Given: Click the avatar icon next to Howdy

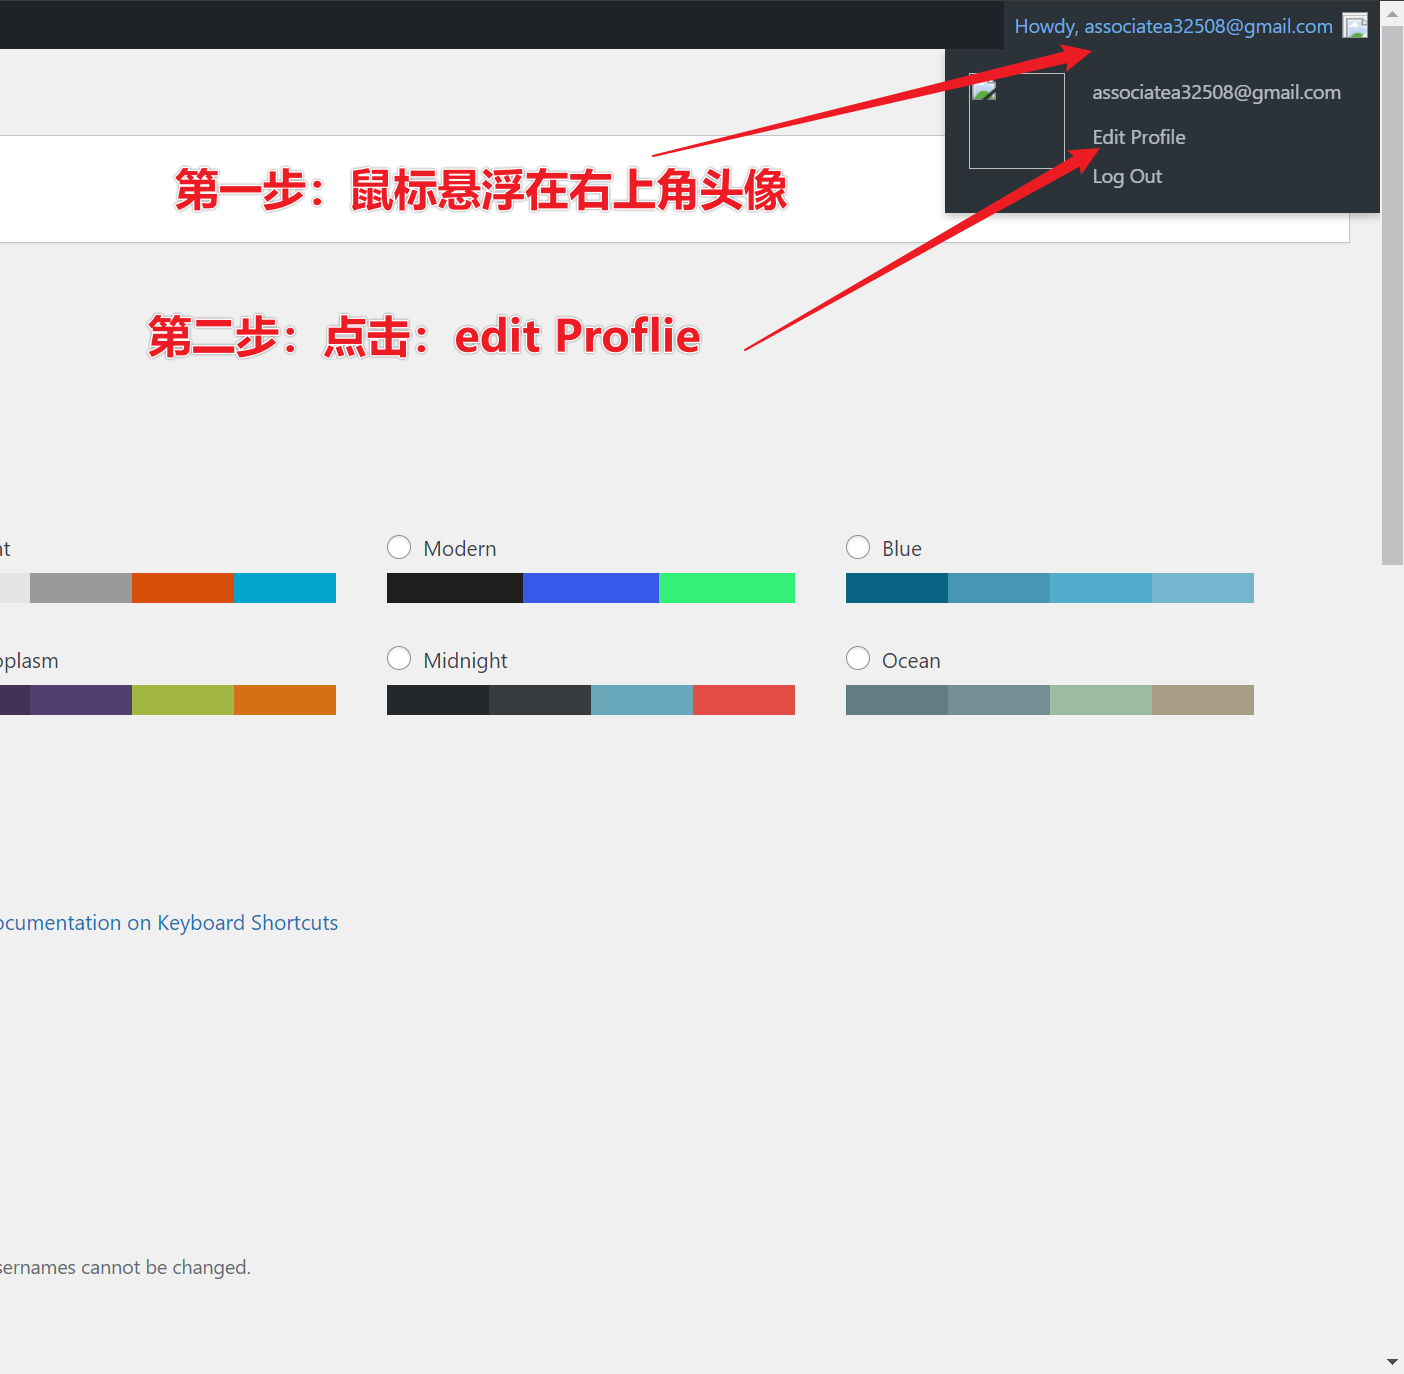Looking at the screenshot, I should (x=1354, y=25).
